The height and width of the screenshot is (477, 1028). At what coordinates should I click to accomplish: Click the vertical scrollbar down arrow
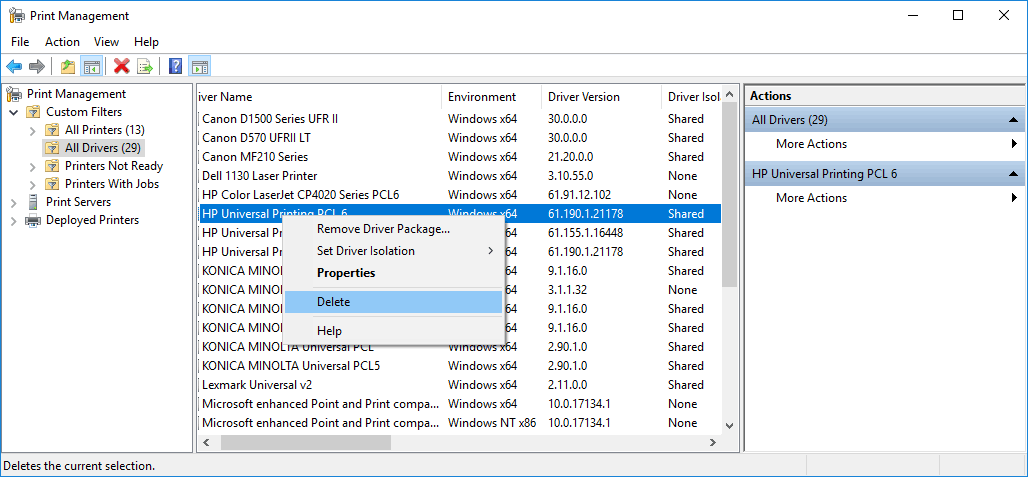click(729, 425)
